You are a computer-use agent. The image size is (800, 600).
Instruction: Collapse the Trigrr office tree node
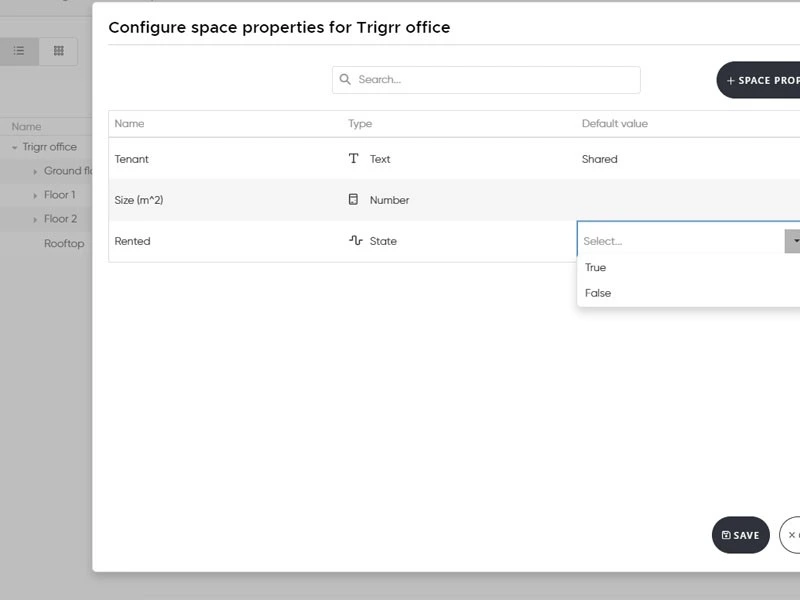pyautogui.click(x=15, y=147)
